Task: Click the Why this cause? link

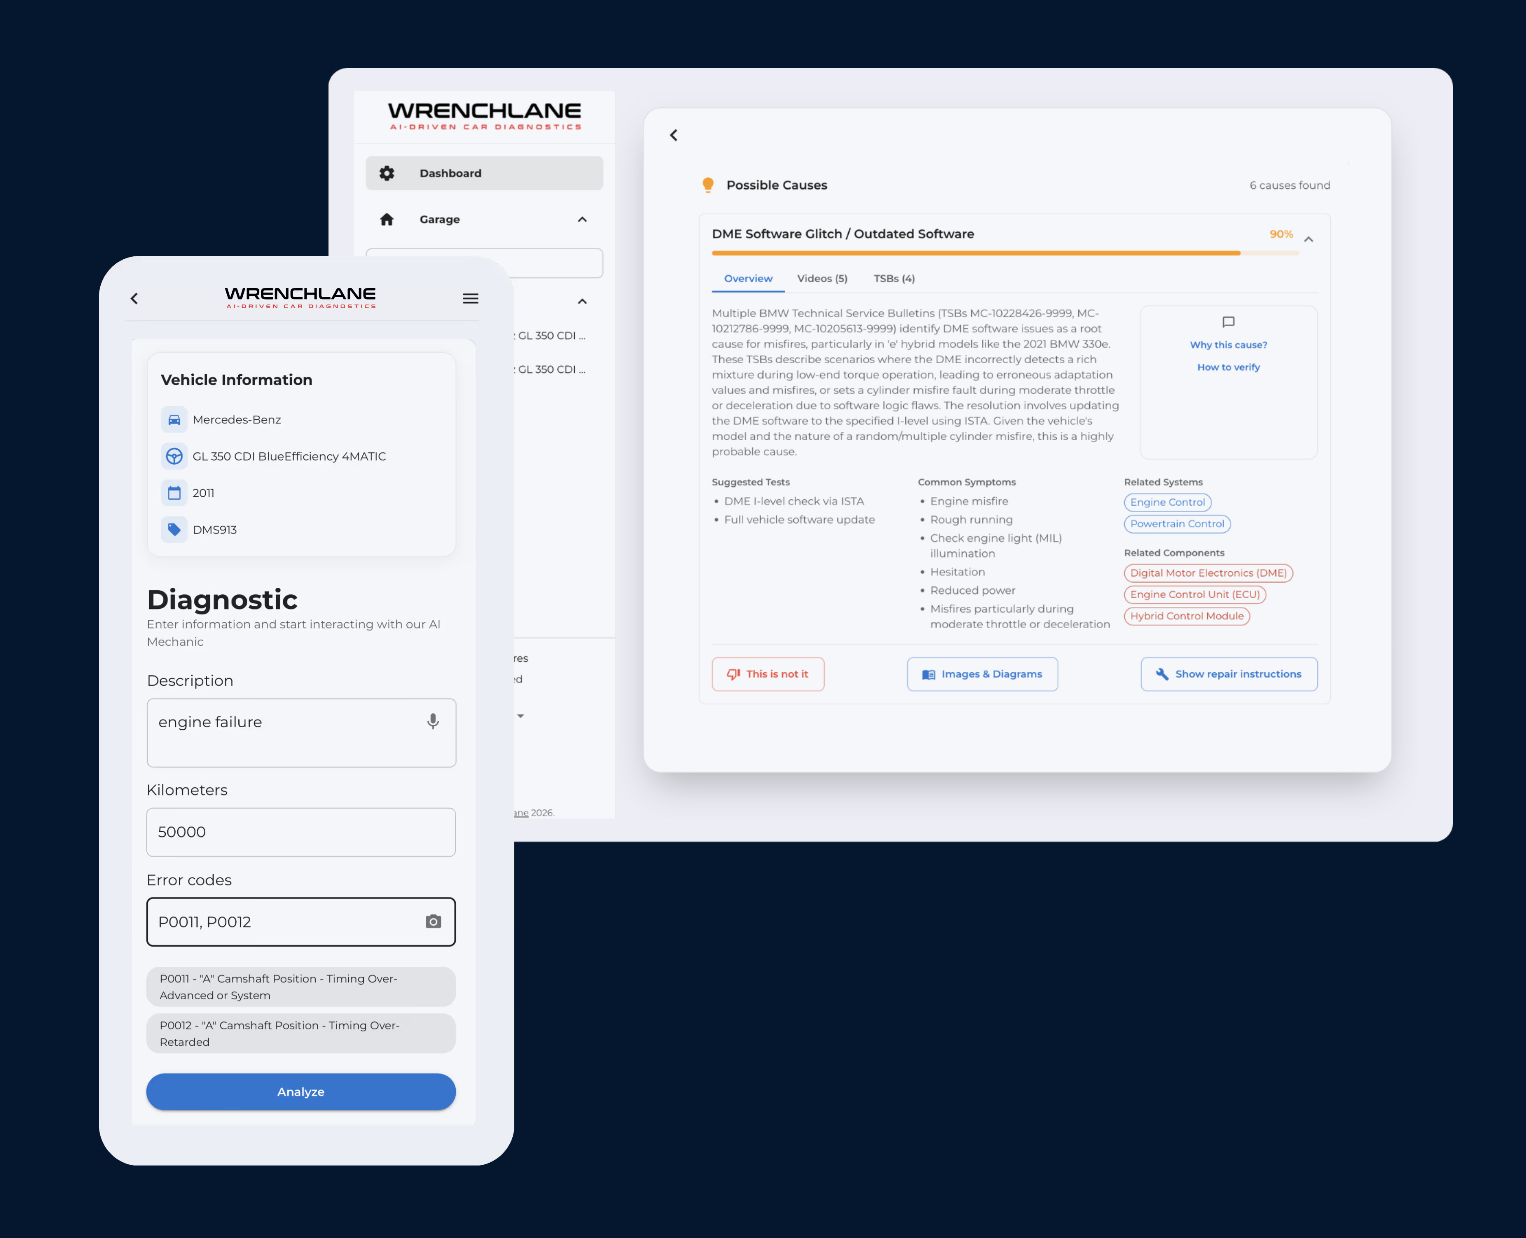Action: pyautogui.click(x=1228, y=345)
